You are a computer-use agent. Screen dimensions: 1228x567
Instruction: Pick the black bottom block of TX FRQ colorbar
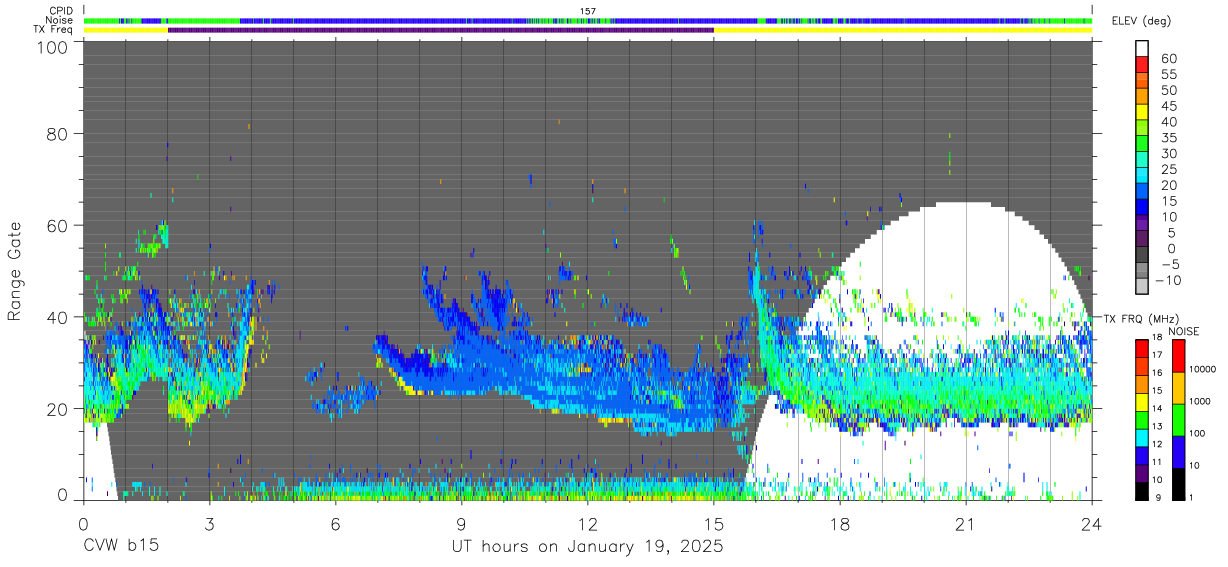click(x=1141, y=489)
